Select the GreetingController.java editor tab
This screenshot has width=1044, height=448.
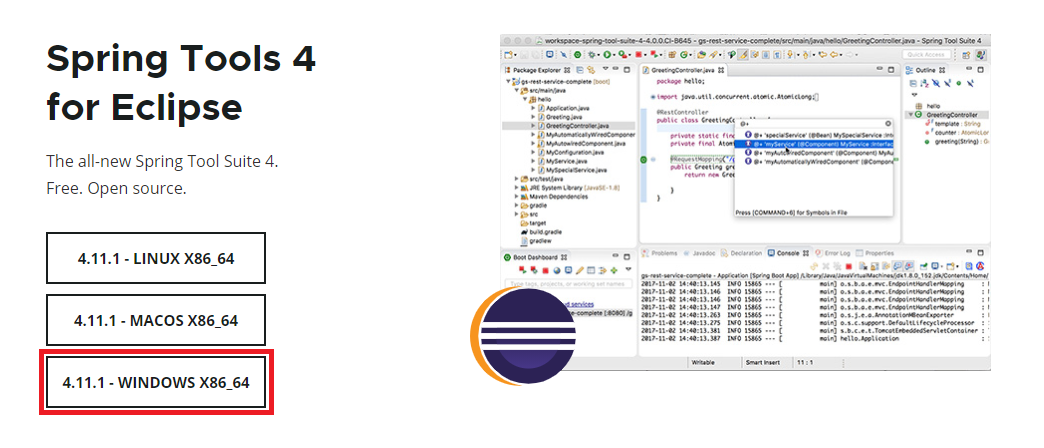coord(683,70)
